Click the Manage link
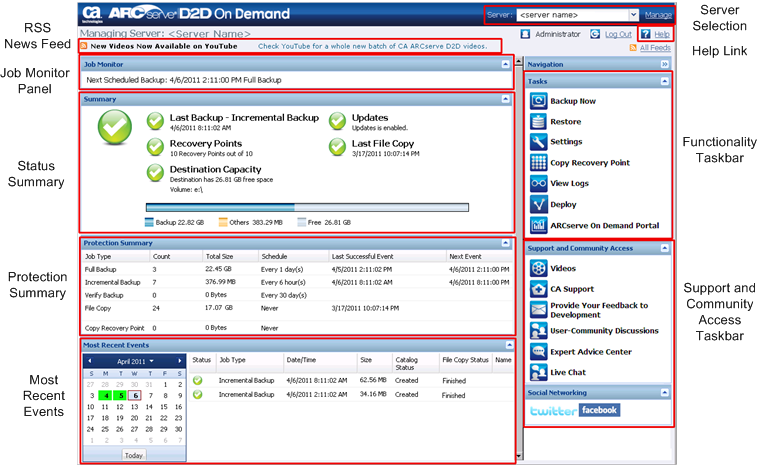 (x=658, y=15)
